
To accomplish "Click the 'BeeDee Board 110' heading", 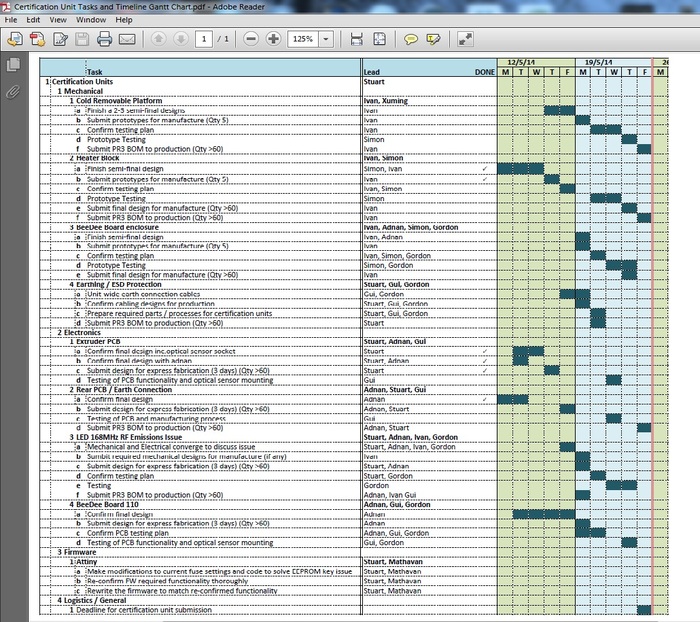I will tap(107, 505).
